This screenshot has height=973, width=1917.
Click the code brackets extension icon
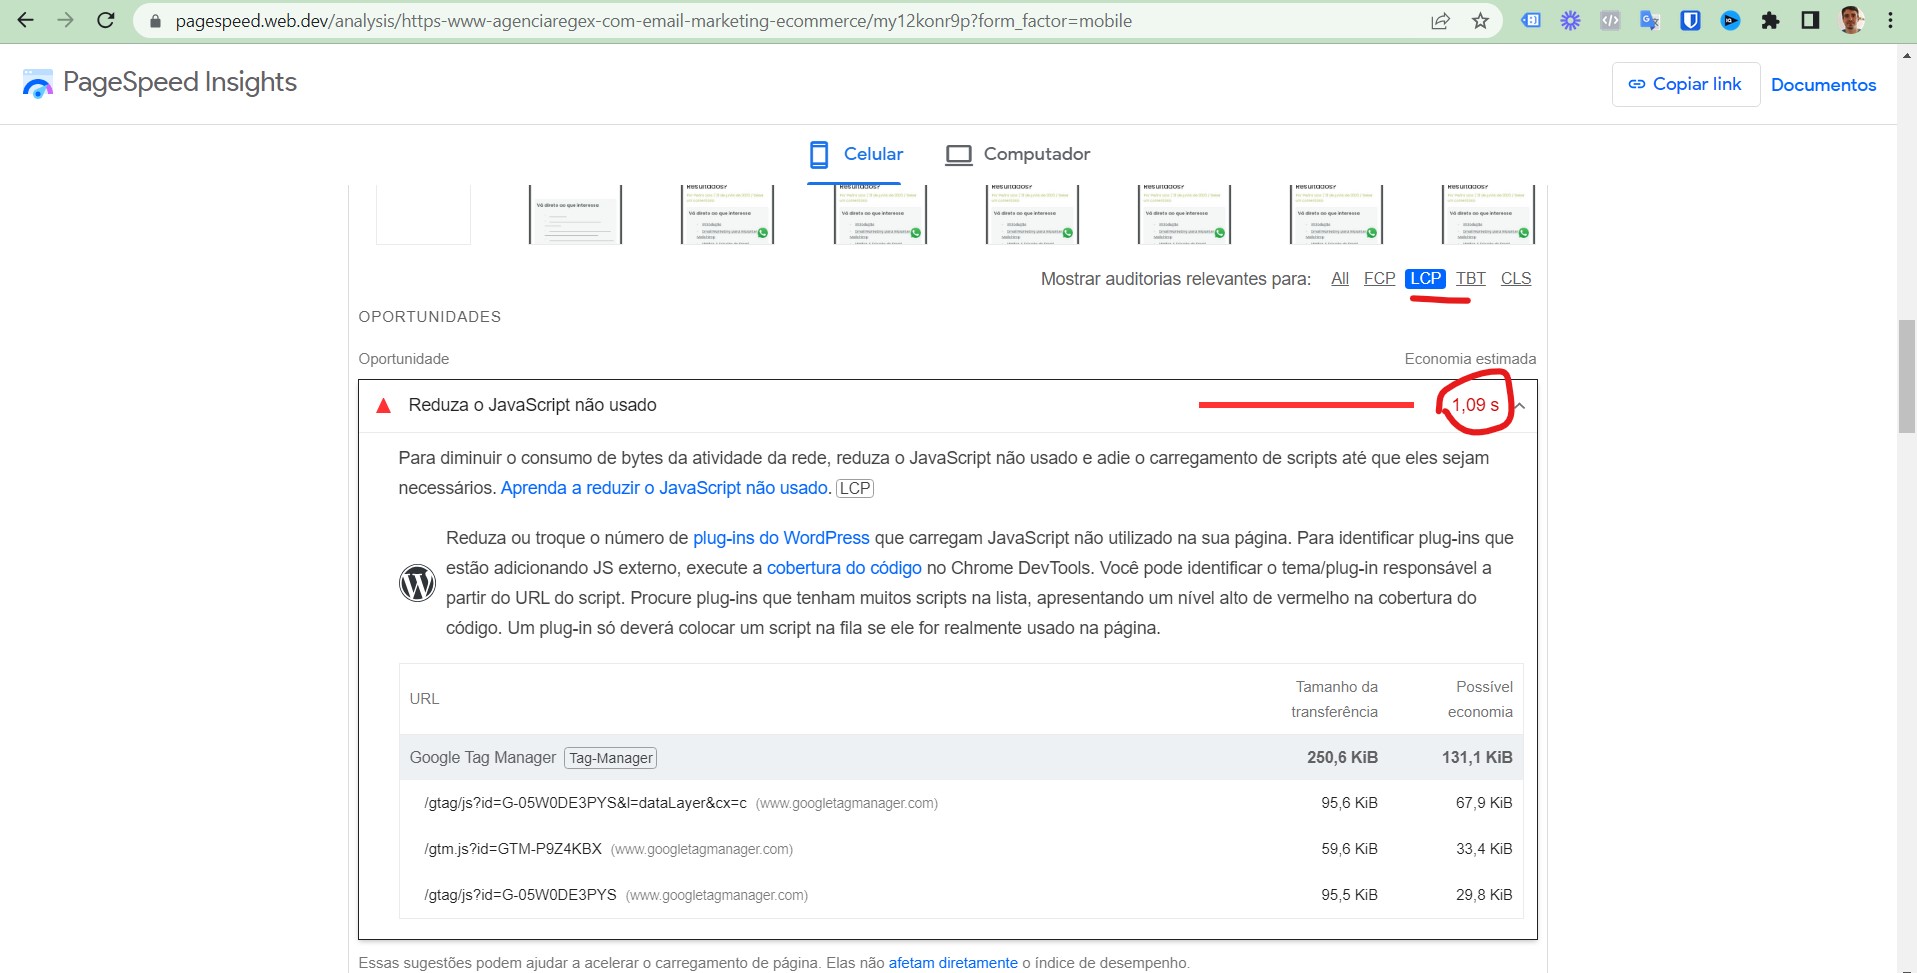click(x=1610, y=20)
